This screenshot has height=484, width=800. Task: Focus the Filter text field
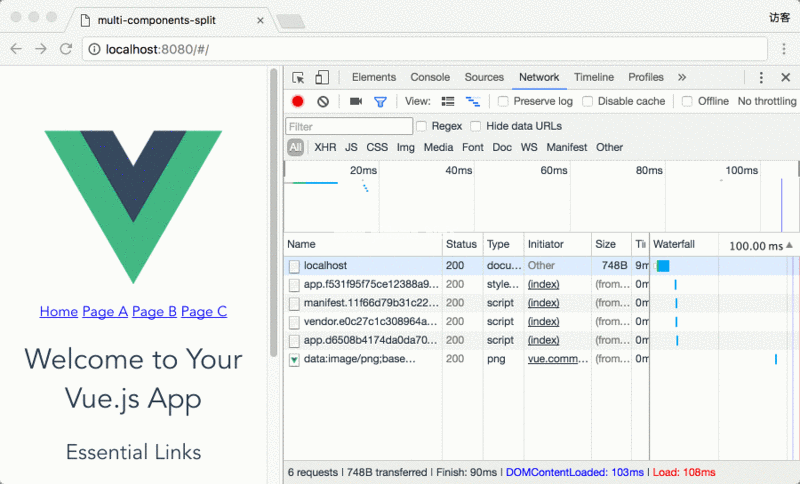coord(349,126)
